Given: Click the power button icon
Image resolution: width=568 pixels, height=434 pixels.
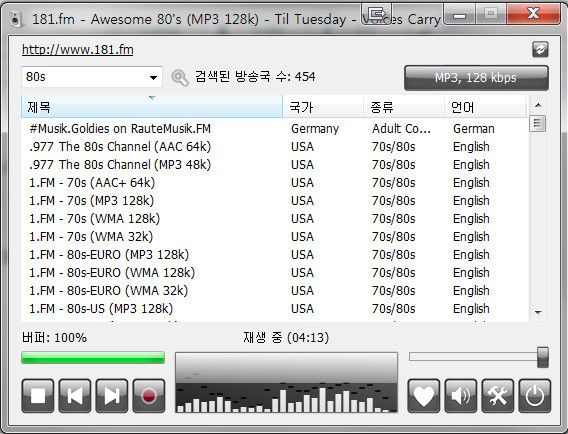Looking at the screenshot, I should click(535, 396).
